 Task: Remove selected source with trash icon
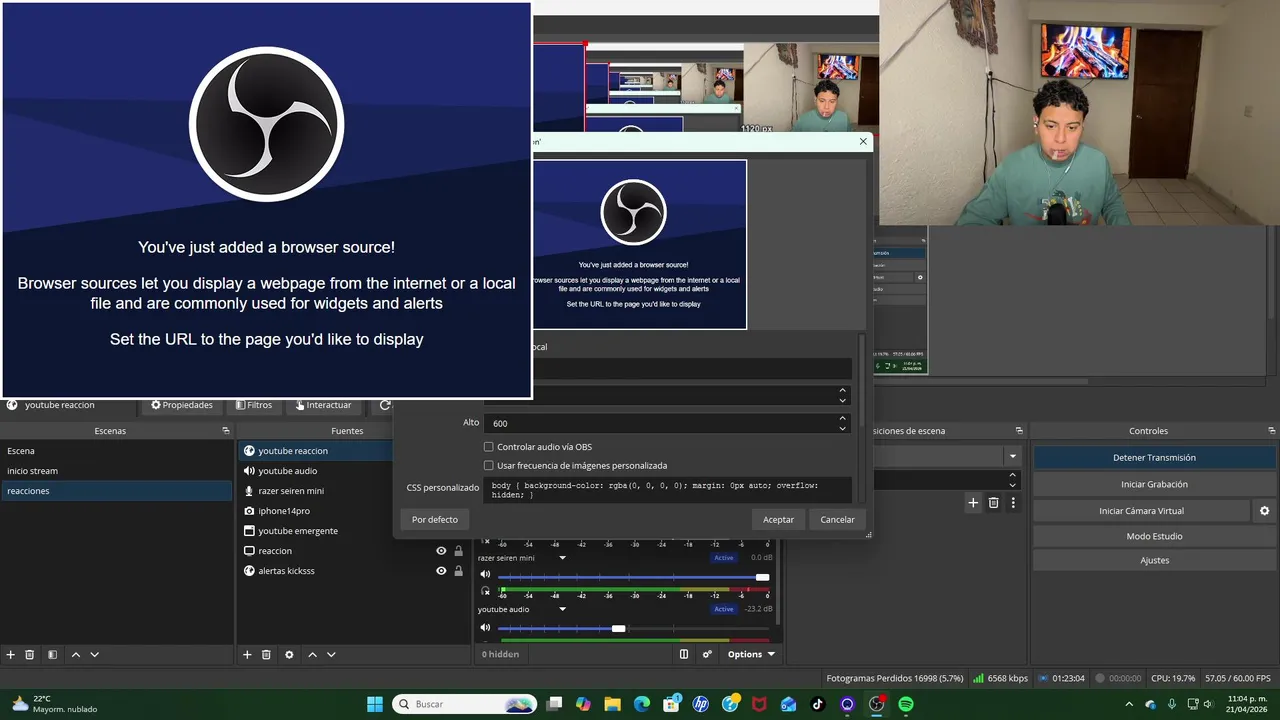point(266,654)
